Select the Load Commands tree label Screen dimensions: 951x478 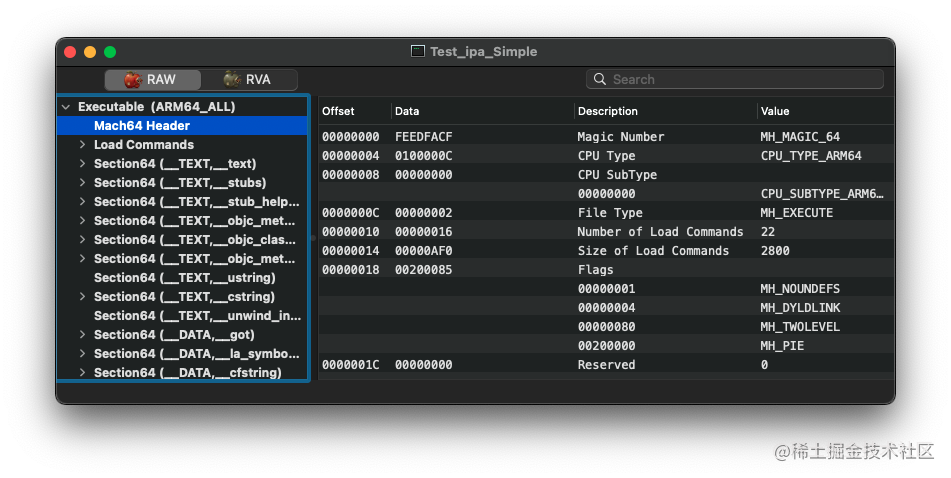click(x=144, y=144)
